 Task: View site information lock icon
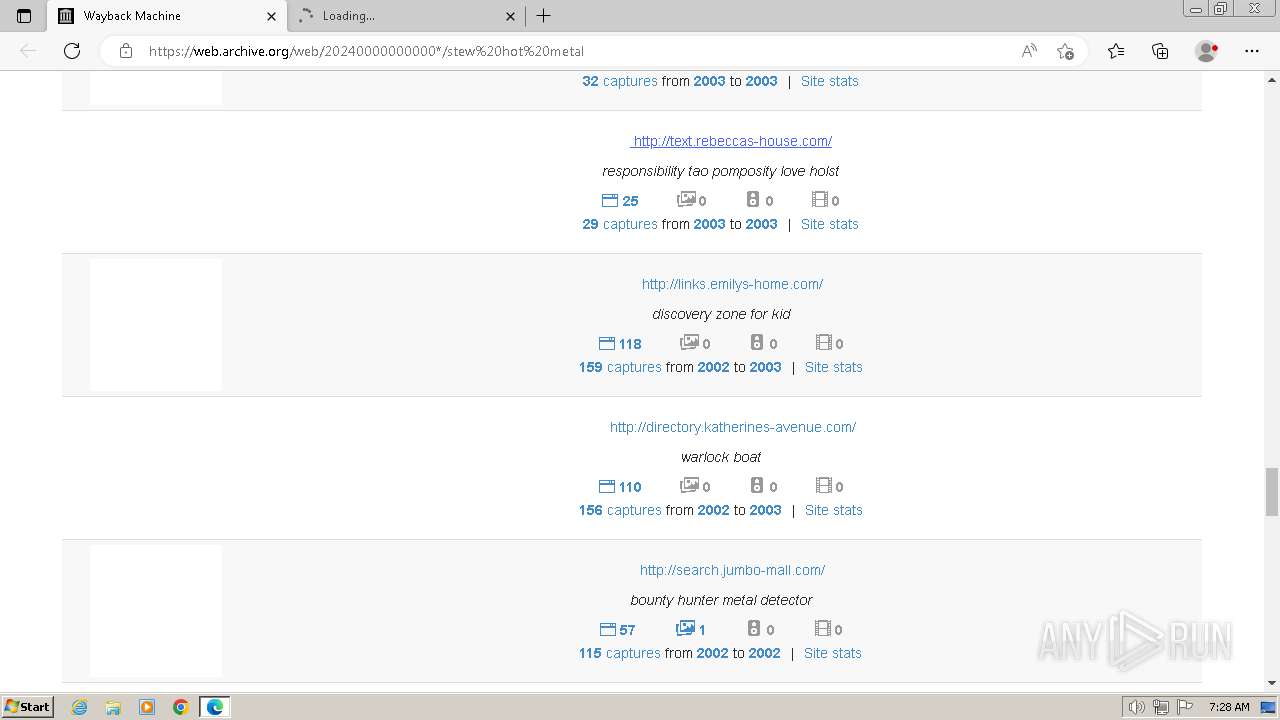point(126,51)
